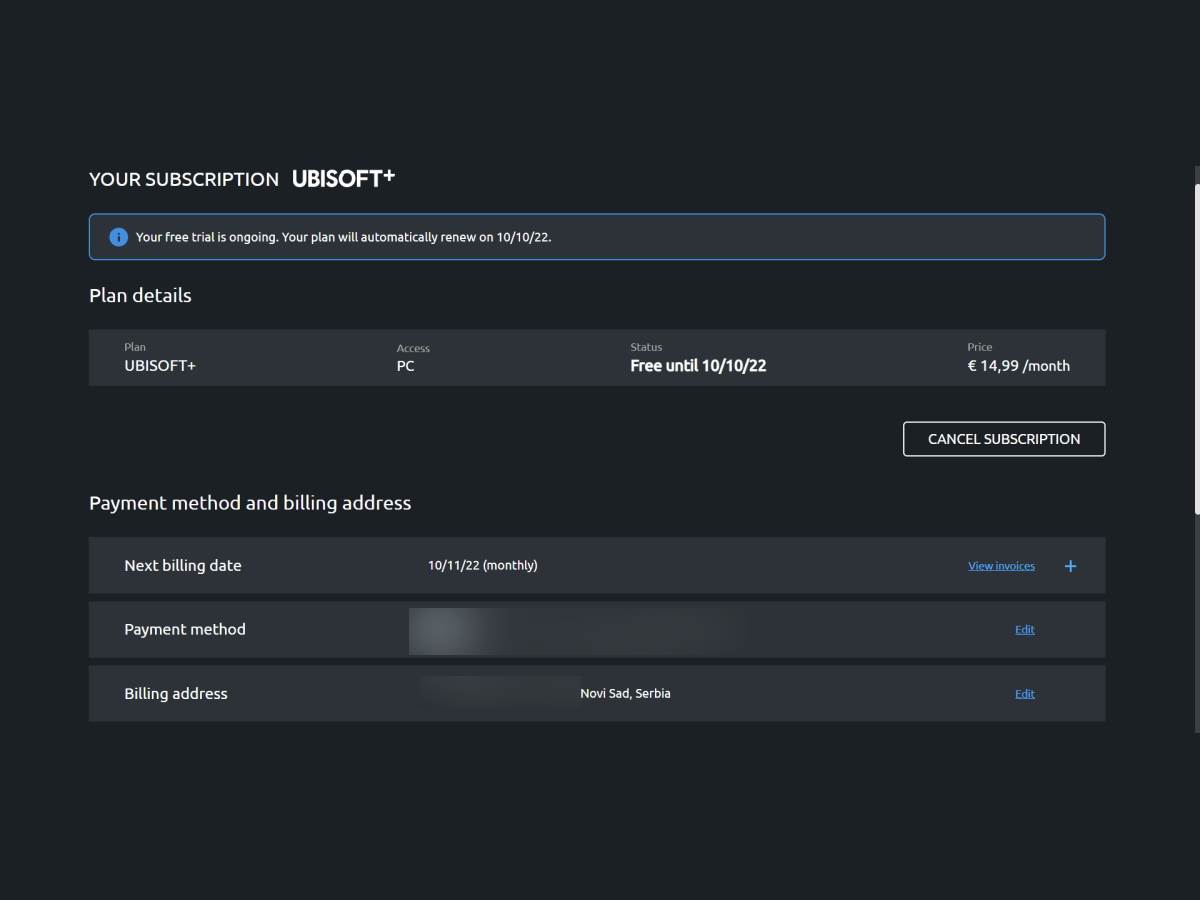Click the 'Free until 10/10/22' status
Image resolution: width=1200 pixels, height=900 pixels.
(698, 366)
